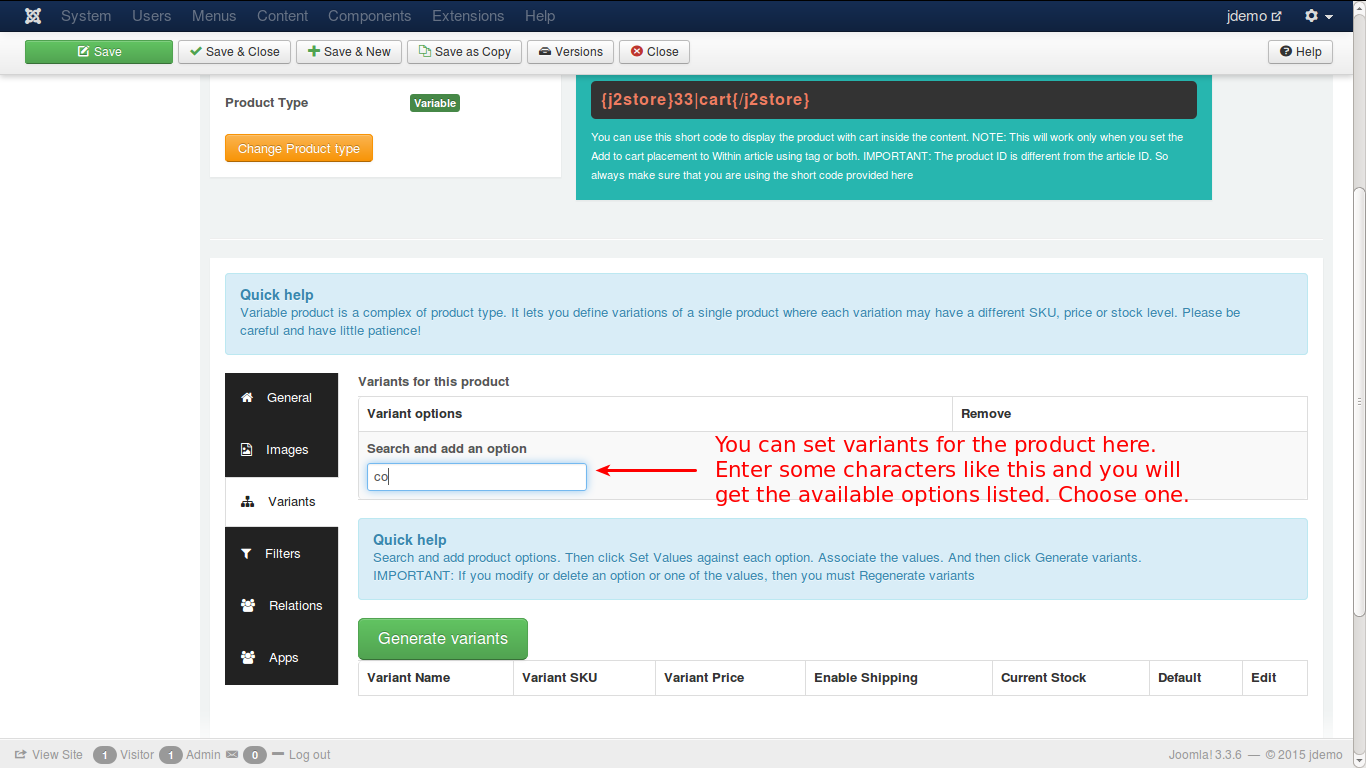The image size is (1366, 768).
Task: Click the Joomla logo icon
Action: click(33, 16)
